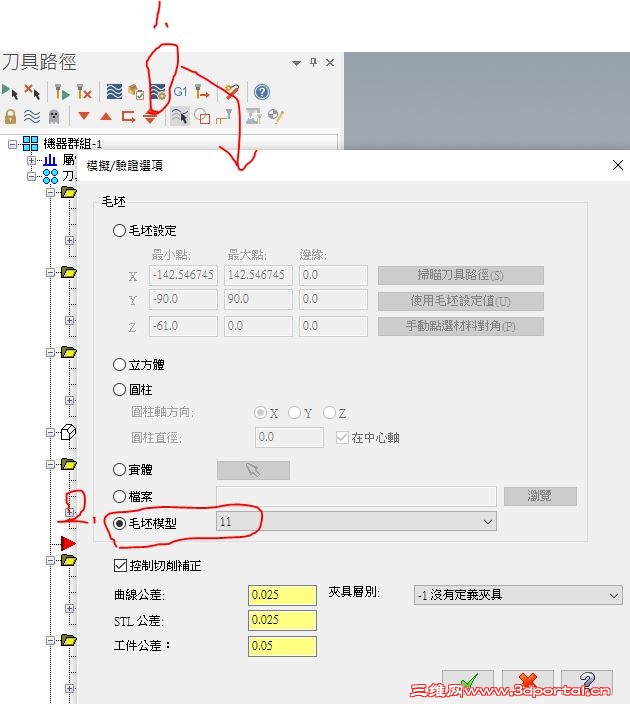Click the white cube icon in the tree
630x704 pixels.
[68, 432]
